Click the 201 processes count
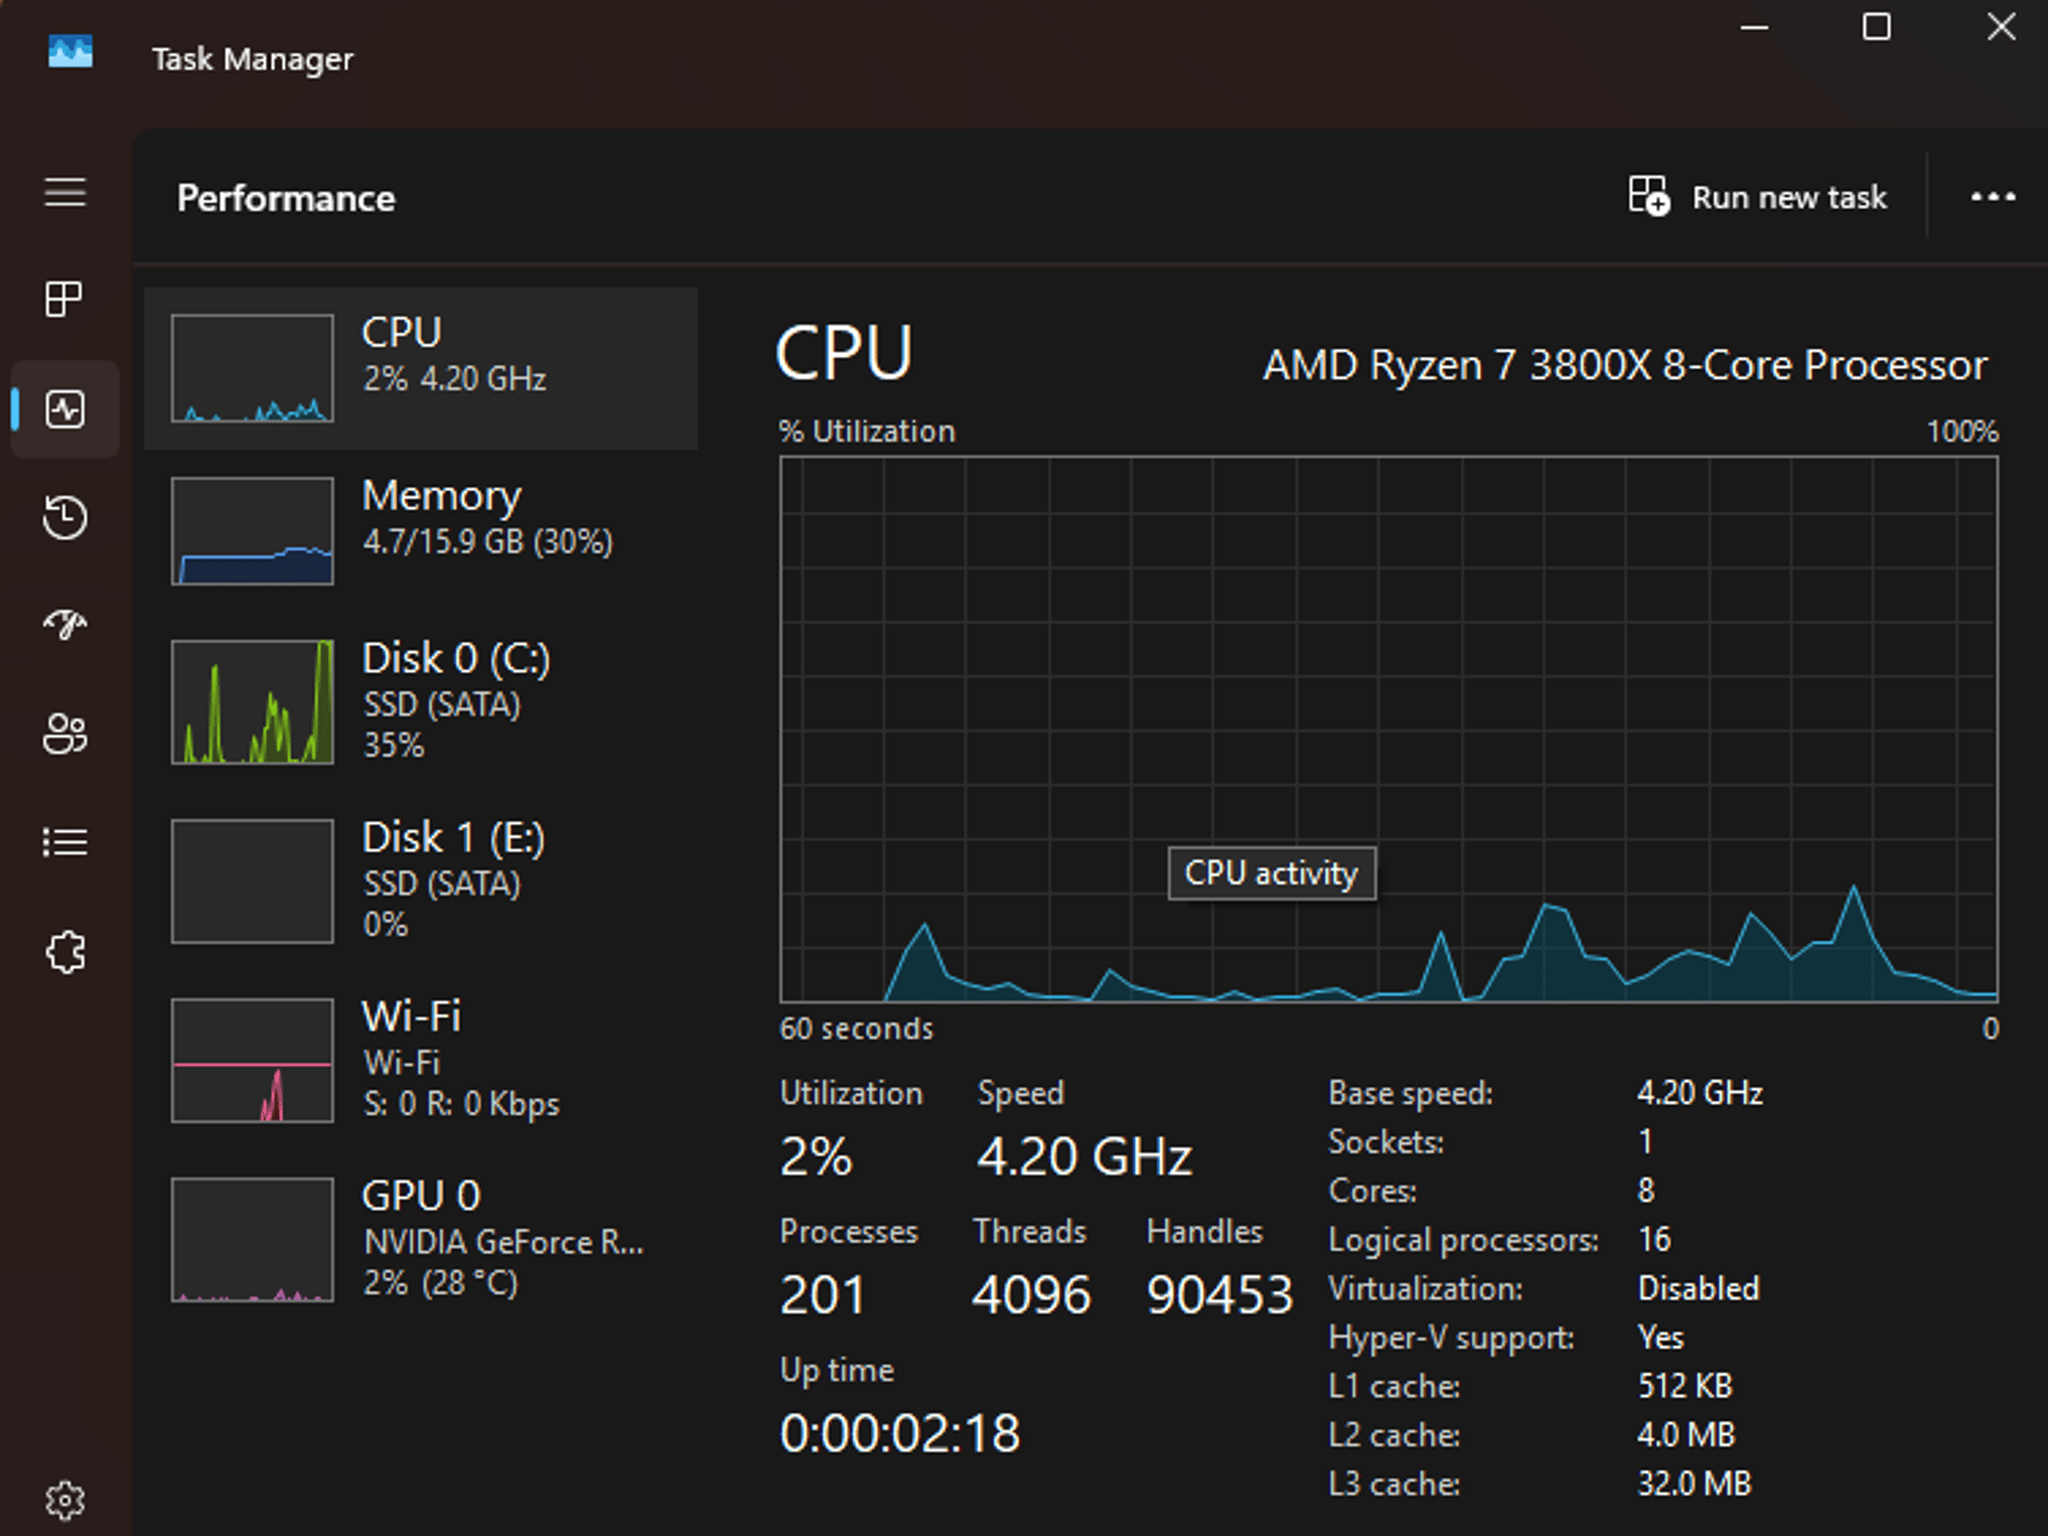Viewport: 2048px width, 1536px height. [x=822, y=1295]
